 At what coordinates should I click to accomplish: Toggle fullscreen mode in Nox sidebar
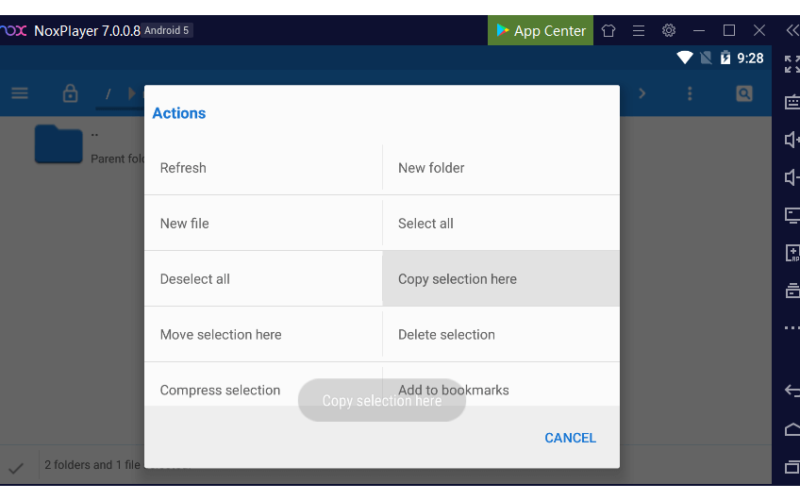click(x=792, y=64)
